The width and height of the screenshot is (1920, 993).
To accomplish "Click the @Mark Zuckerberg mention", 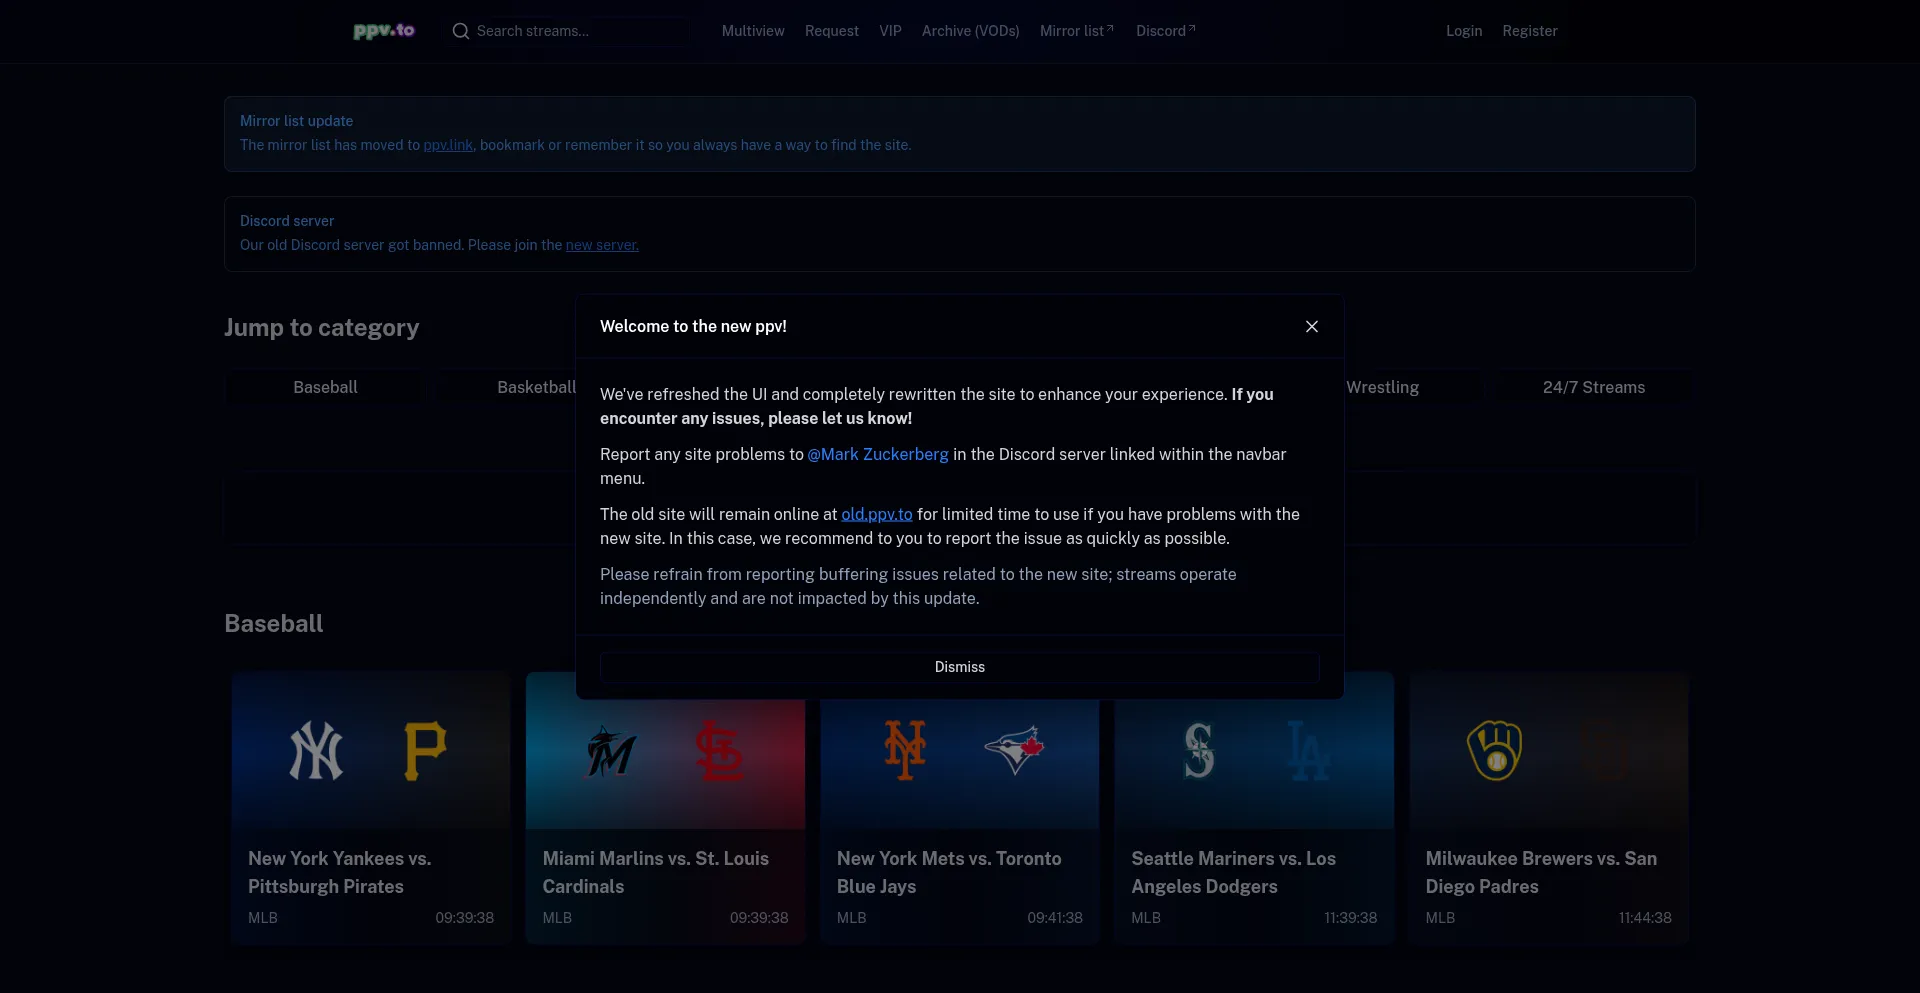I will 878,454.
